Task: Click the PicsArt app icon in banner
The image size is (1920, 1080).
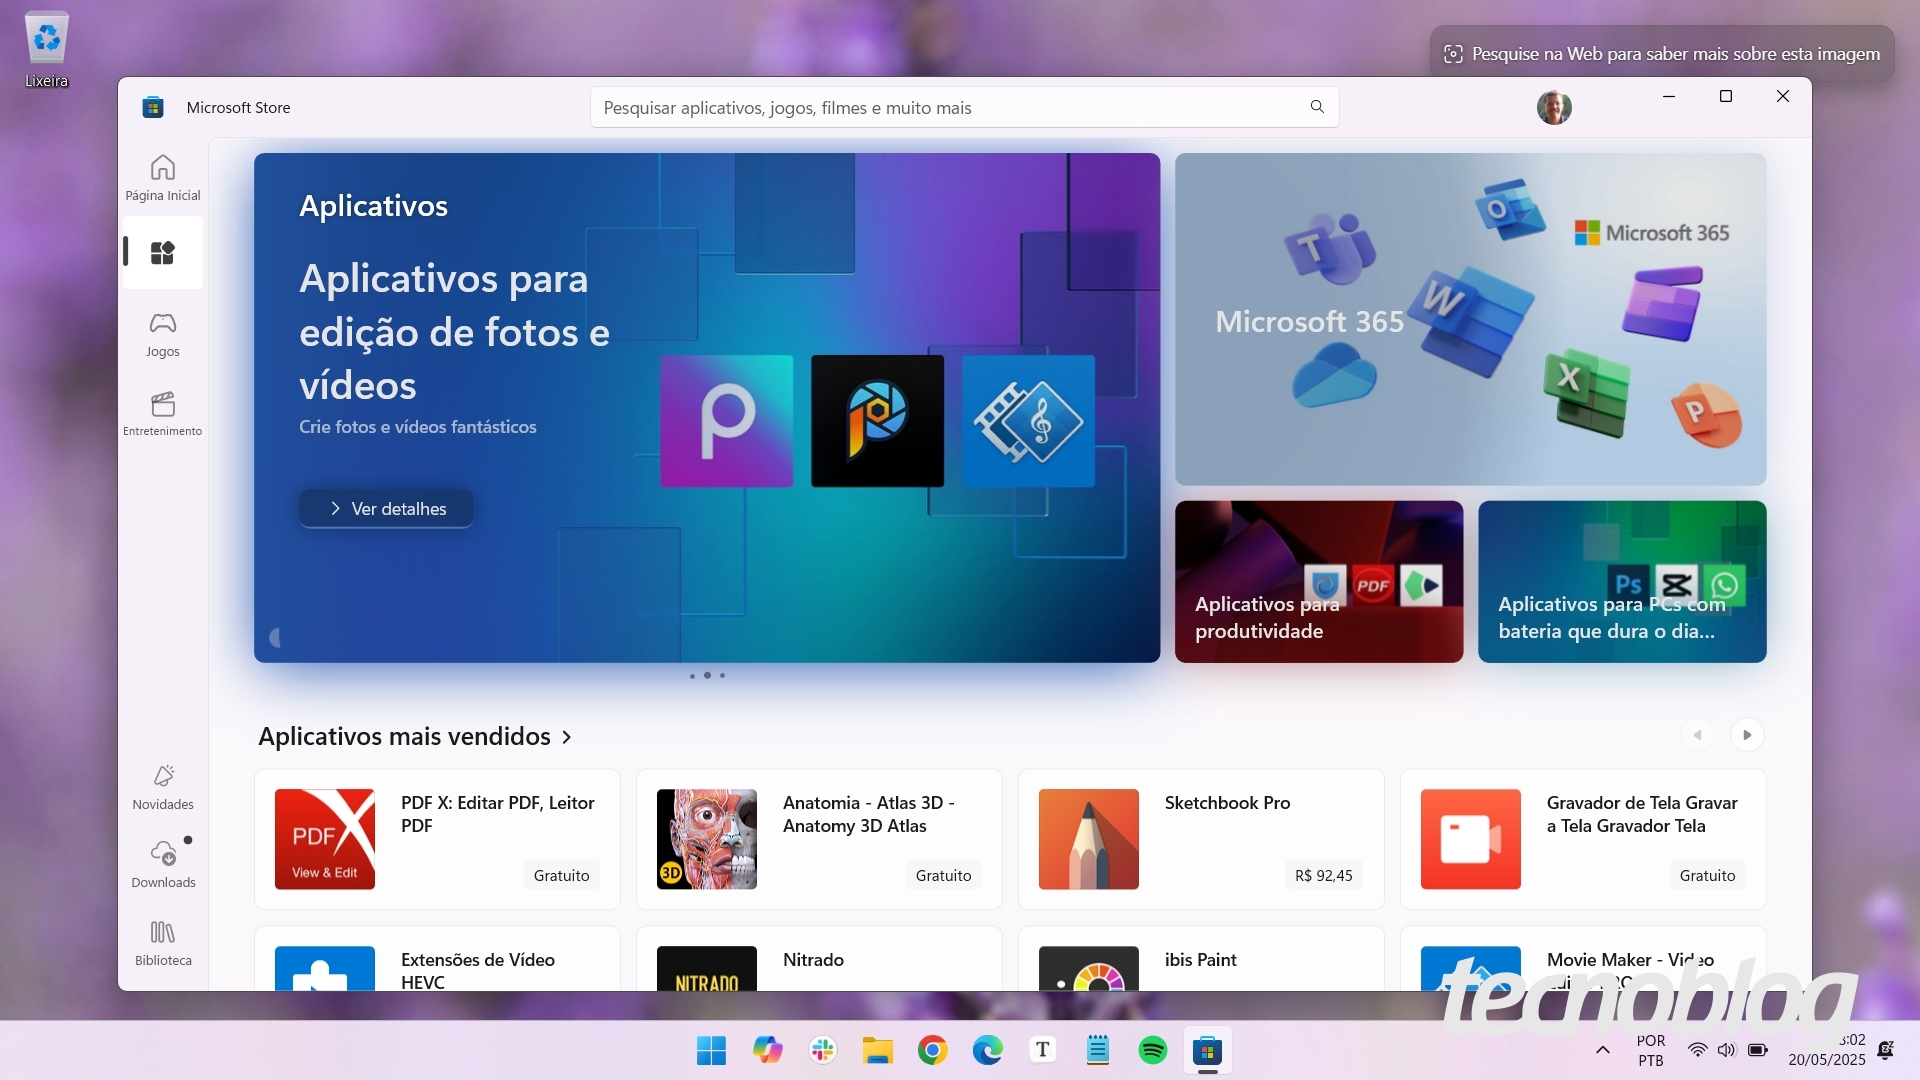Action: [x=727, y=421]
